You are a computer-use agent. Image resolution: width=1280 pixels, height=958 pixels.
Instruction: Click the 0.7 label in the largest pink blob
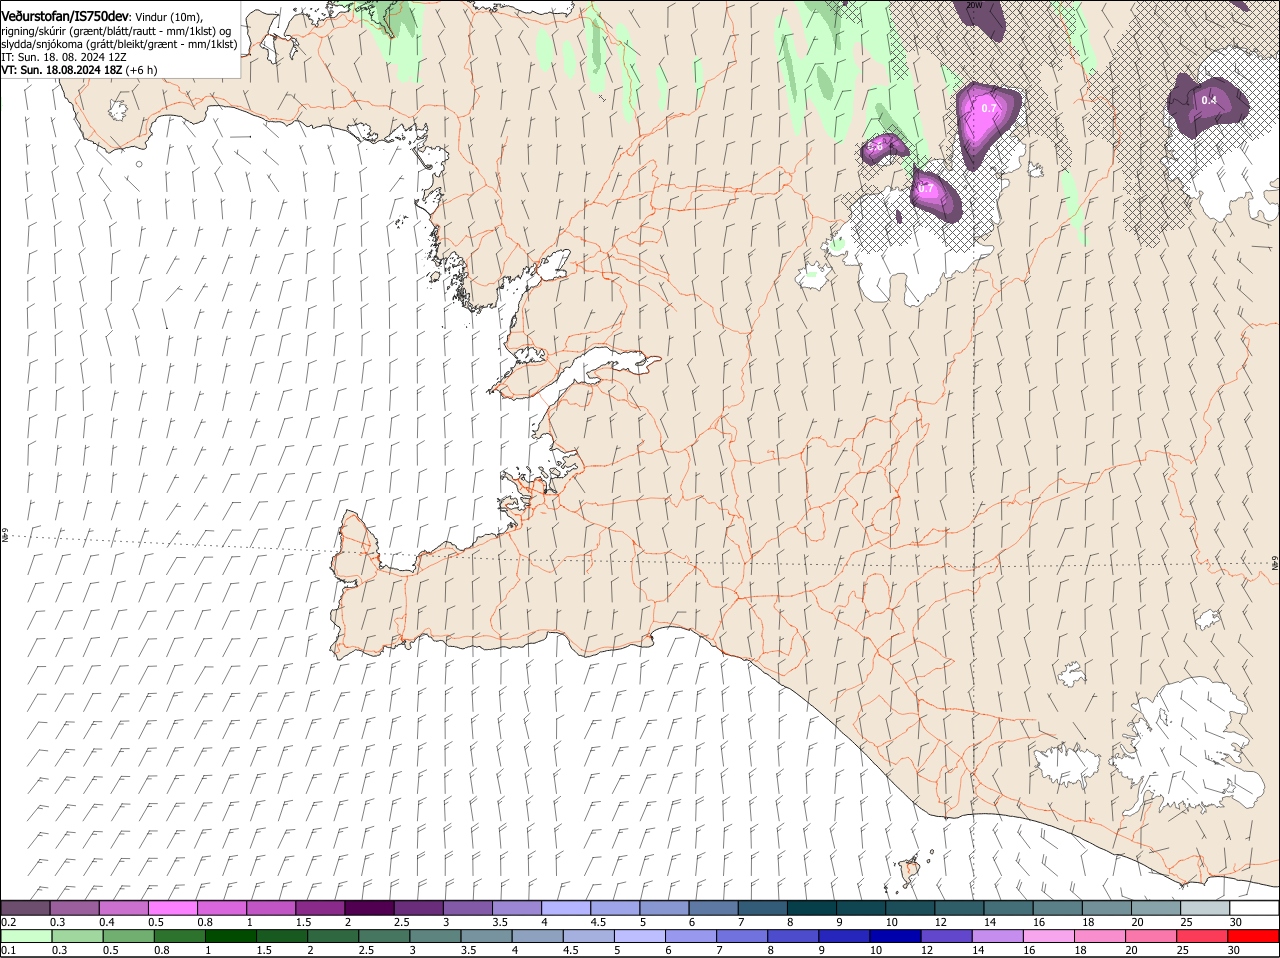[x=989, y=108]
